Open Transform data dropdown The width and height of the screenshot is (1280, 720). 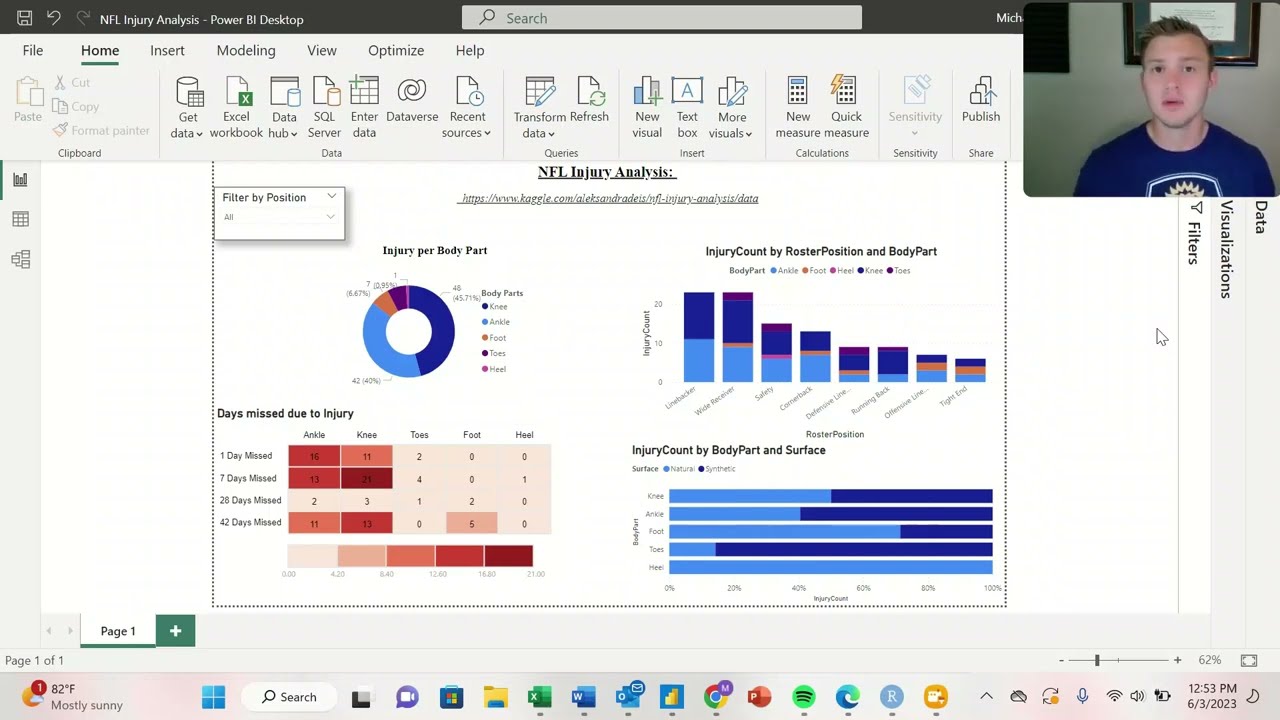[x=552, y=134]
